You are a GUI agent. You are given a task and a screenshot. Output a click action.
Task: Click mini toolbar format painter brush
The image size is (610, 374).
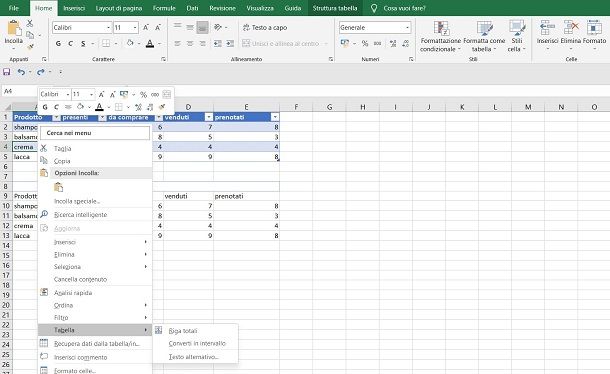click(162, 107)
